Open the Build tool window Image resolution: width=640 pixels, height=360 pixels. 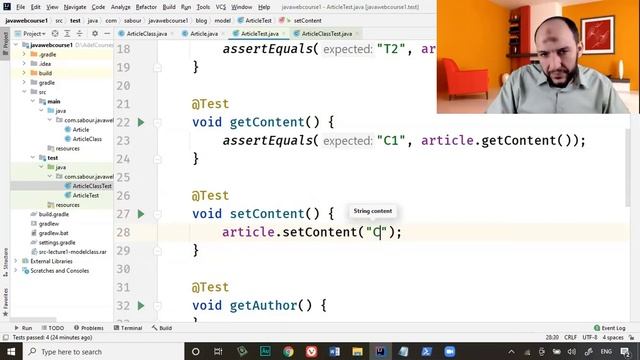(162, 328)
